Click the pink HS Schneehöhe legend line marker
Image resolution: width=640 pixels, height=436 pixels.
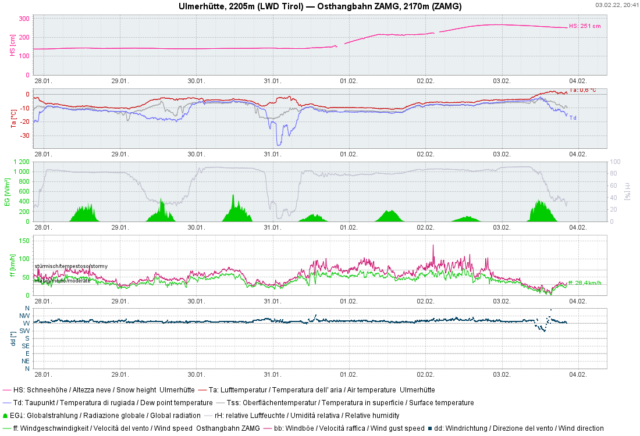coord(7,390)
